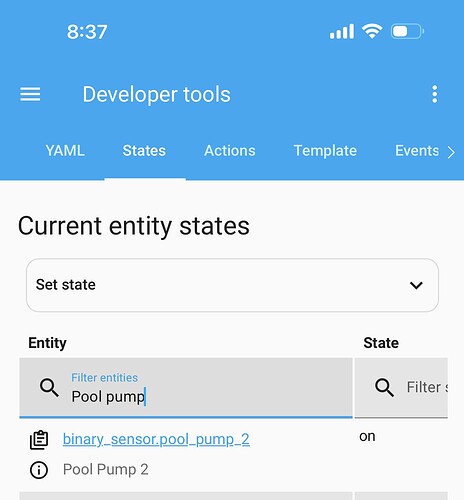Open the three-dot overflow menu
This screenshot has height=500, width=464.
pos(434,94)
